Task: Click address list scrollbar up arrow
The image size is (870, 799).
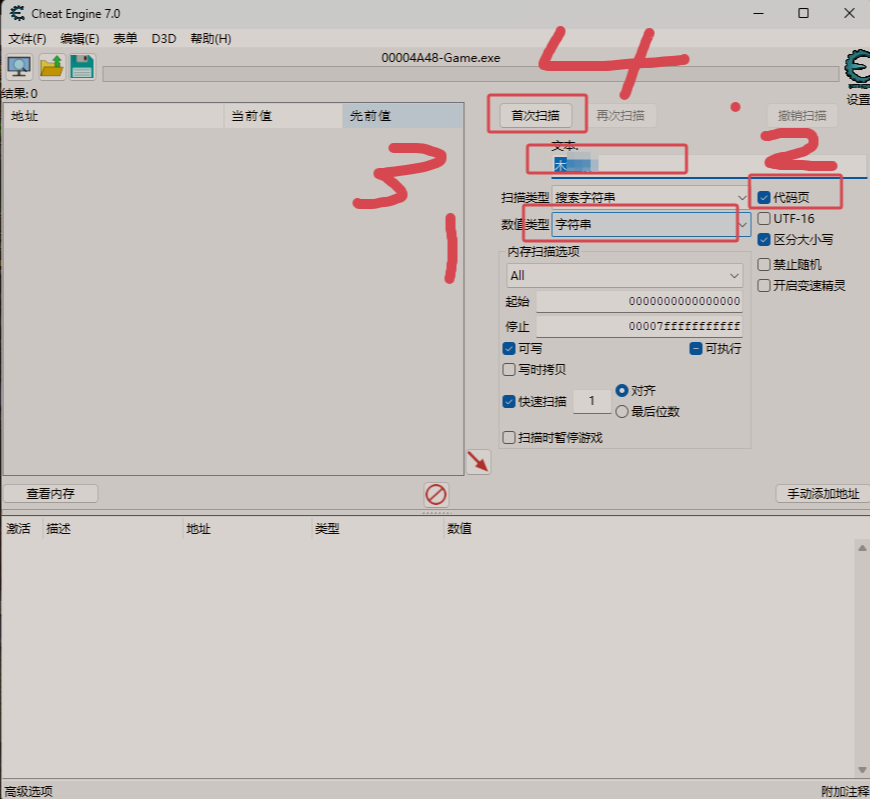Action: (862, 548)
